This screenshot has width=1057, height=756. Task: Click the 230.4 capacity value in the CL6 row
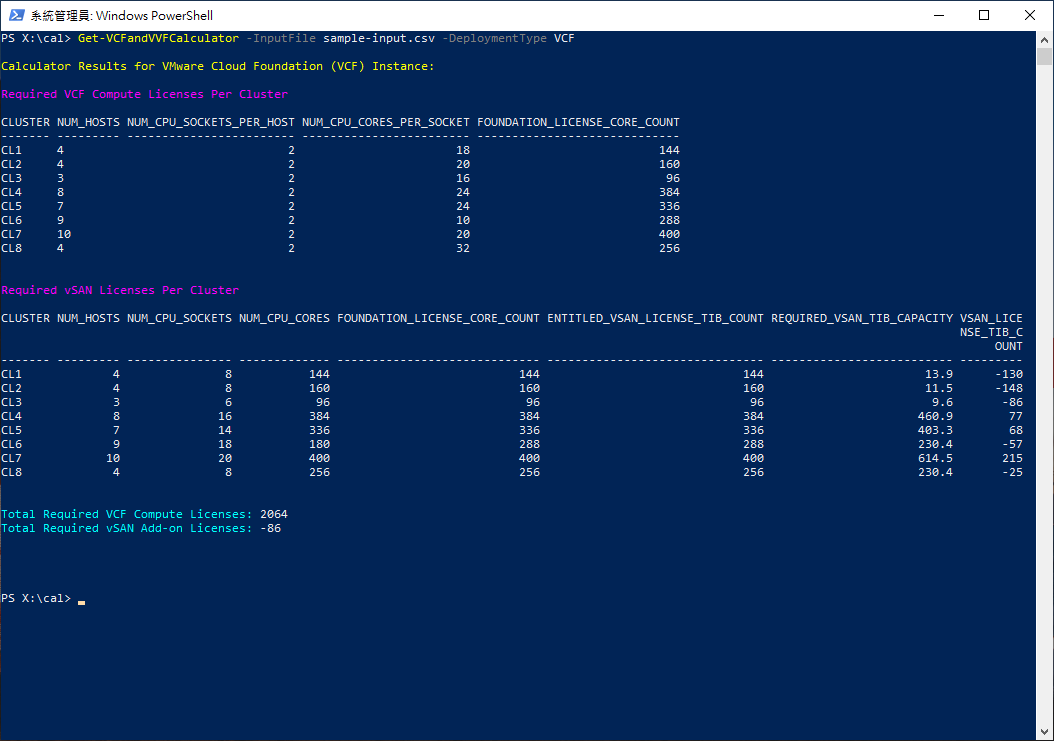coord(936,444)
